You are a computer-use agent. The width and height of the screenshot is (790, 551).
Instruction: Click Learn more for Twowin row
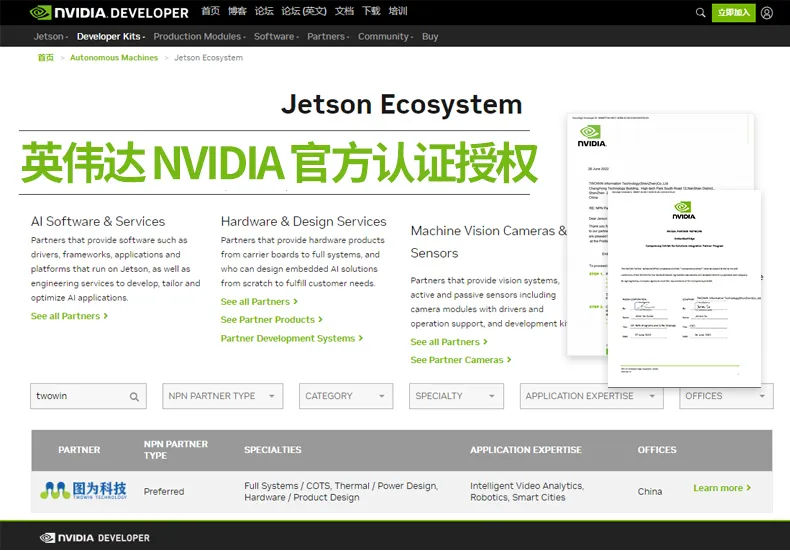tap(721, 488)
